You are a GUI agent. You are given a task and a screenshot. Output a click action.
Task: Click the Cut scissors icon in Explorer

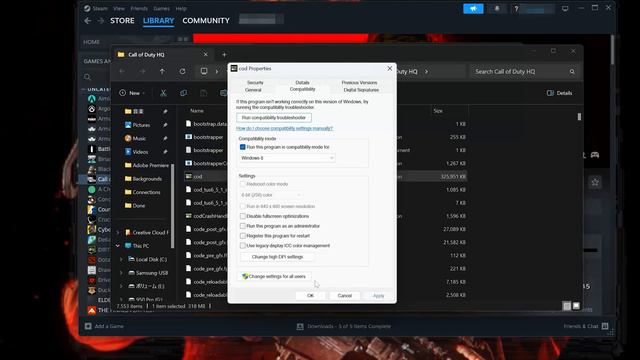pos(163,93)
